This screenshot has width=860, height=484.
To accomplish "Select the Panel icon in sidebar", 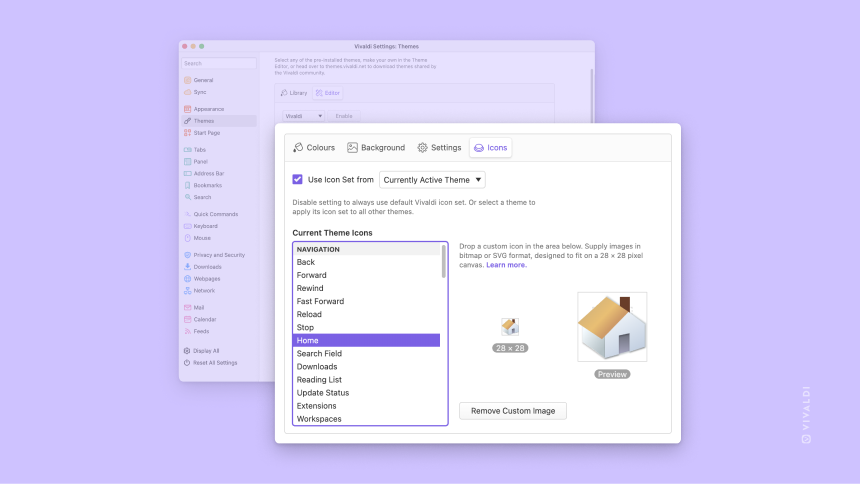I will [188, 162].
